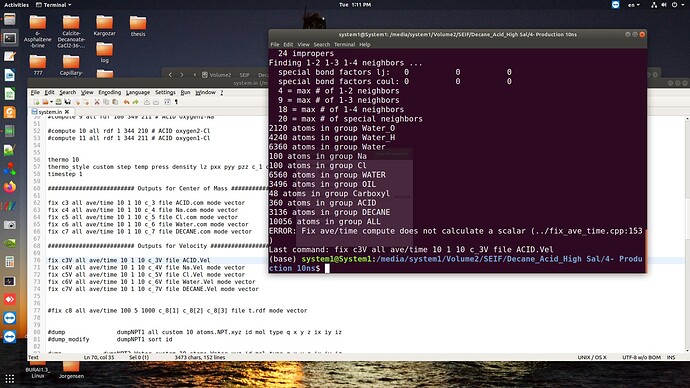Click Undo arrow in editor toolbar
This screenshot has height=388, width=690.
(x=126, y=102)
